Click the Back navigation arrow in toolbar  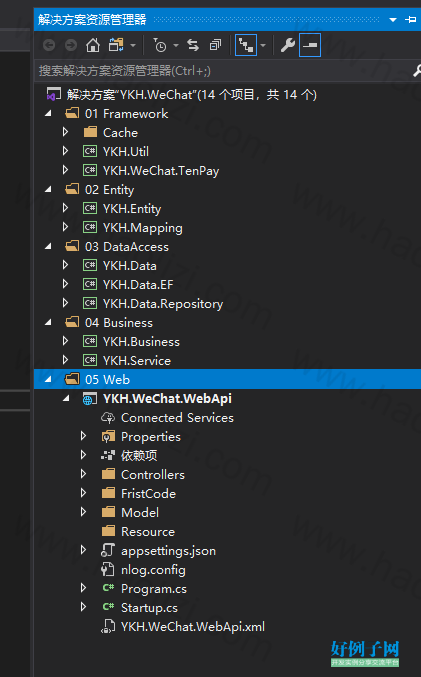coord(49,45)
